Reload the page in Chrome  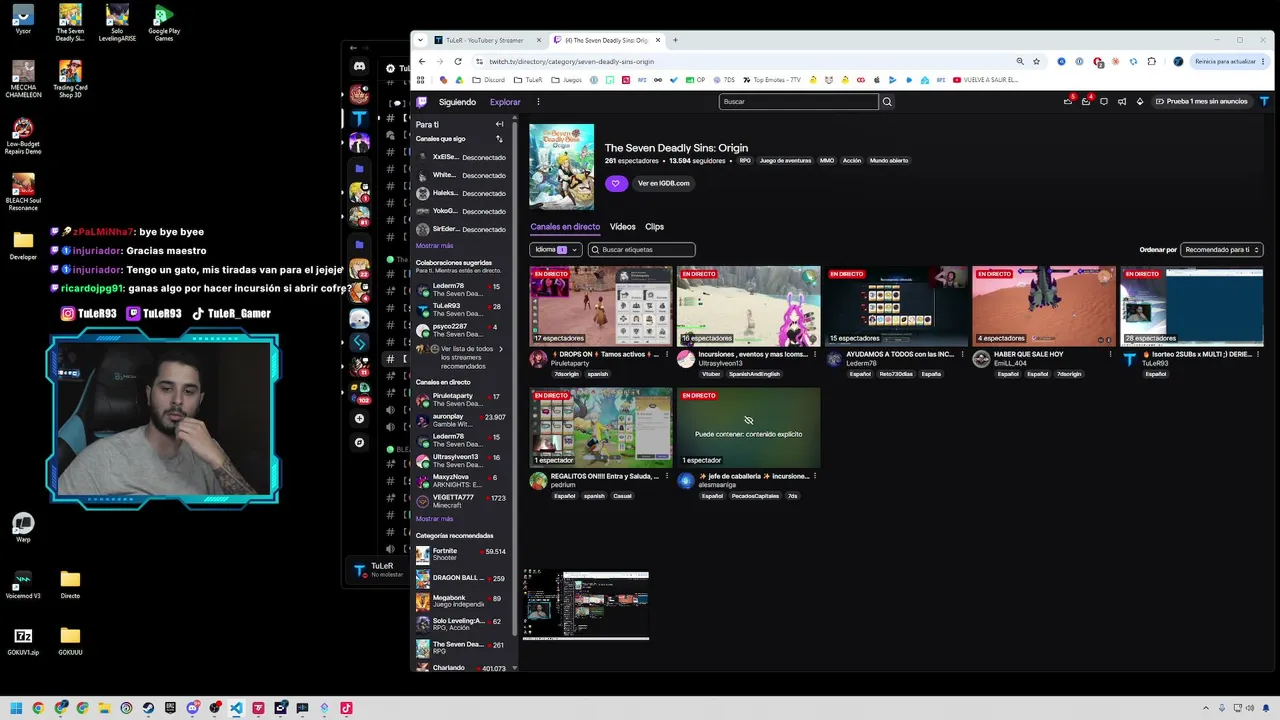coord(458,61)
